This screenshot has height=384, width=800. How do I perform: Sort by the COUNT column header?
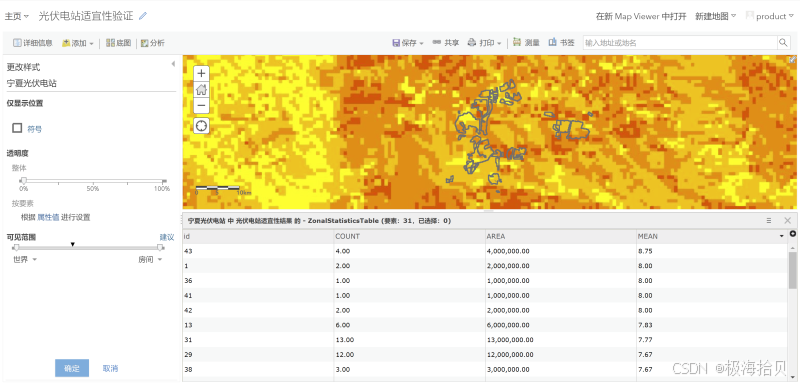tap(409, 237)
